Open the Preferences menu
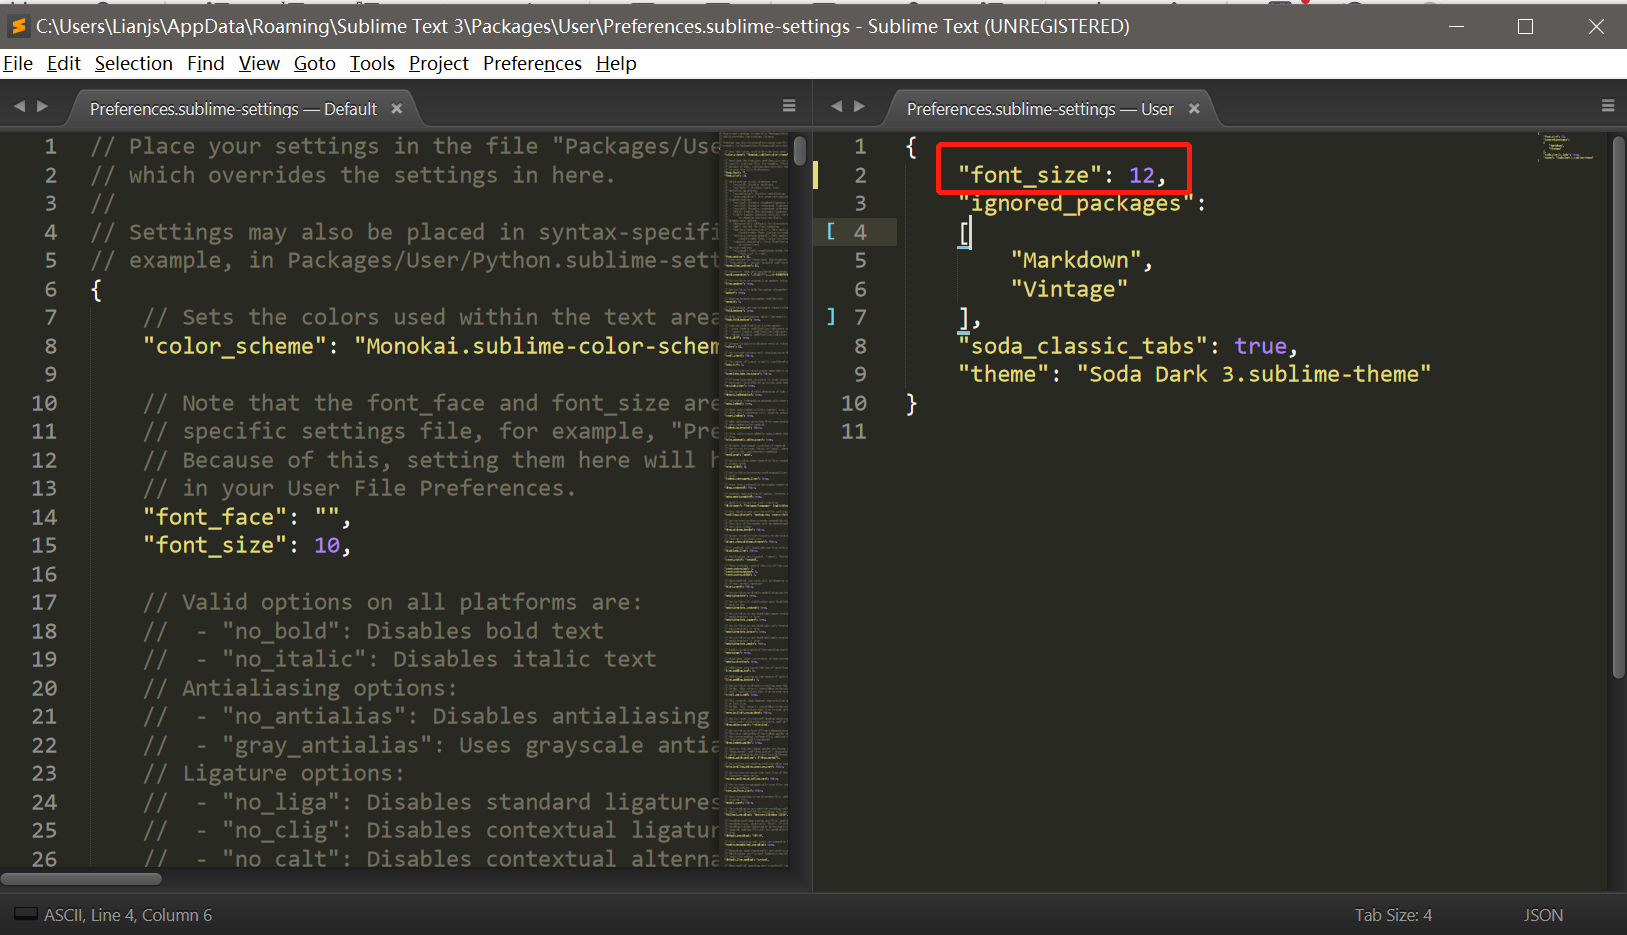1627x935 pixels. point(532,64)
